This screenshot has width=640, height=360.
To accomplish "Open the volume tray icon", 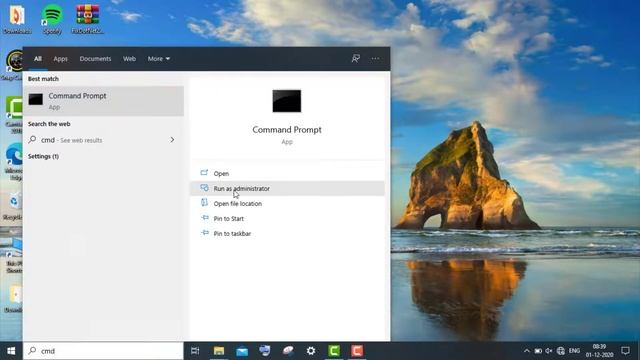I will [x=549, y=351].
